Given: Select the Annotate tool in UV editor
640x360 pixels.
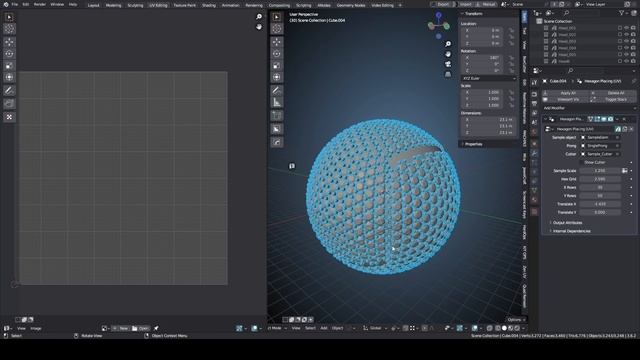Looking at the screenshot, I should coord(9,91).
